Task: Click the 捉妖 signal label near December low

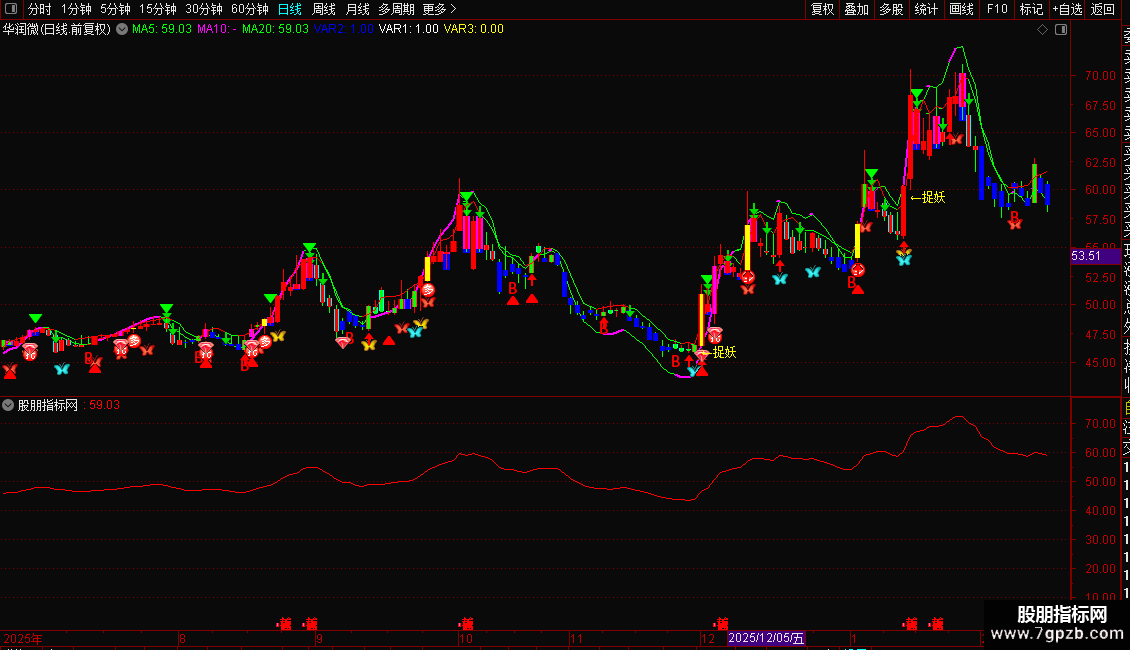Action: [x=724, y=352]
